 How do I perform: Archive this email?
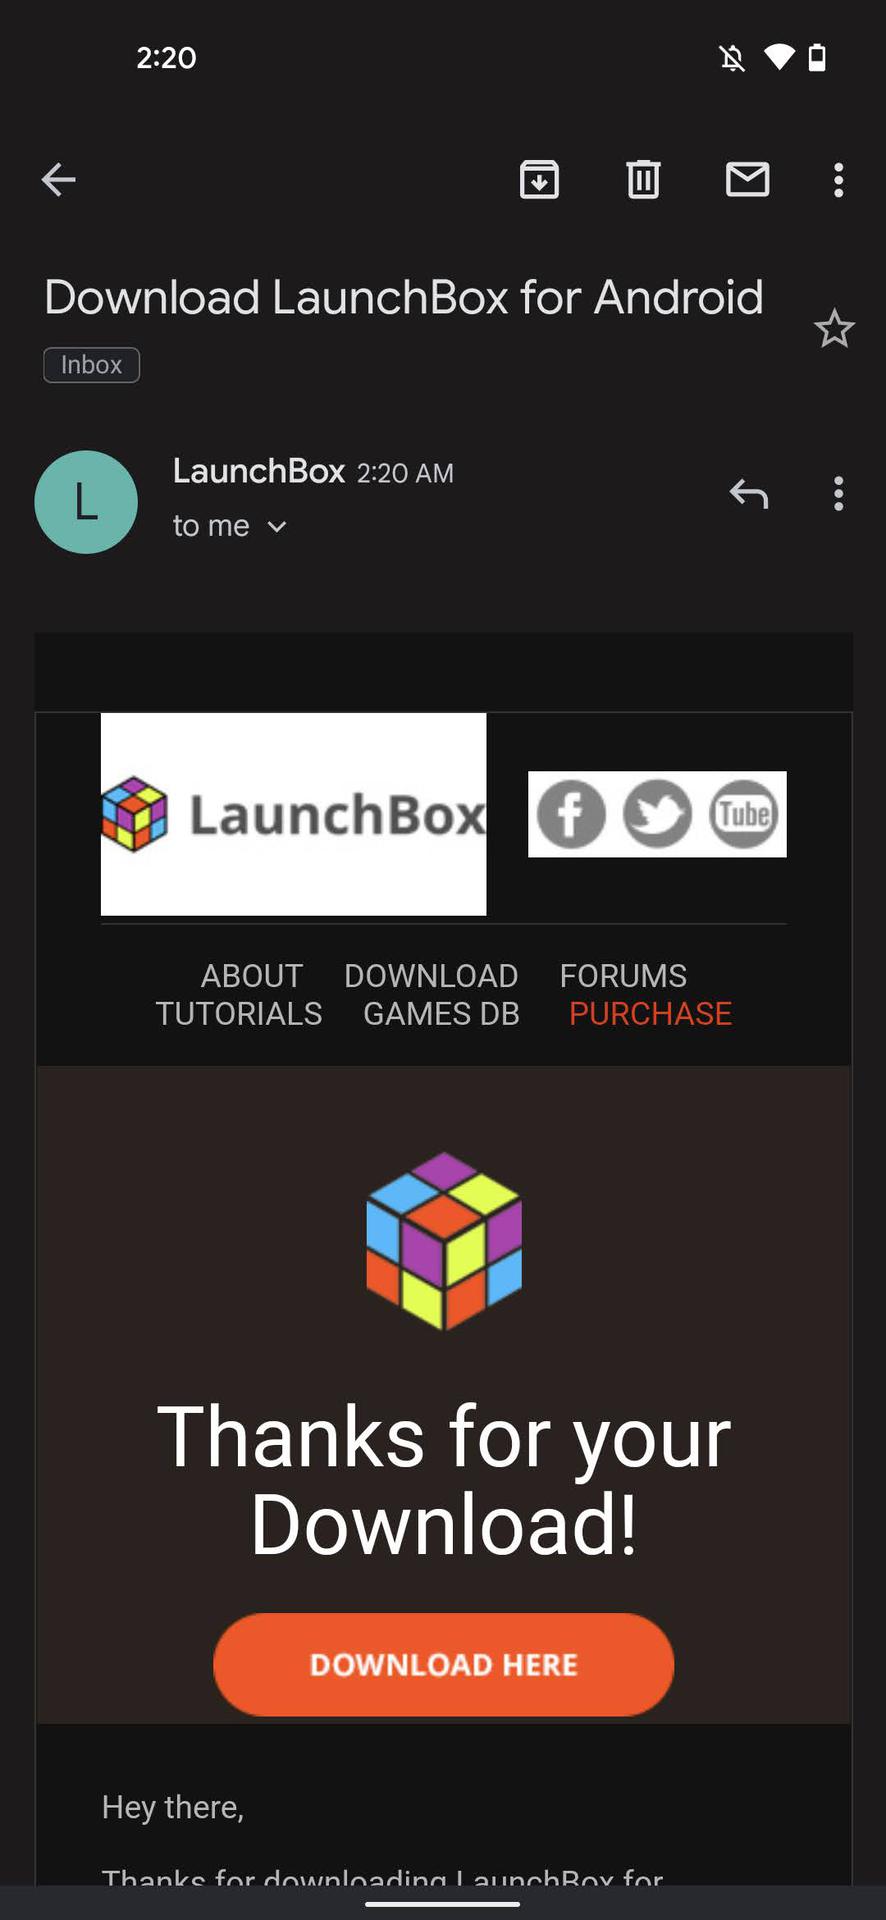pos(539,180)
